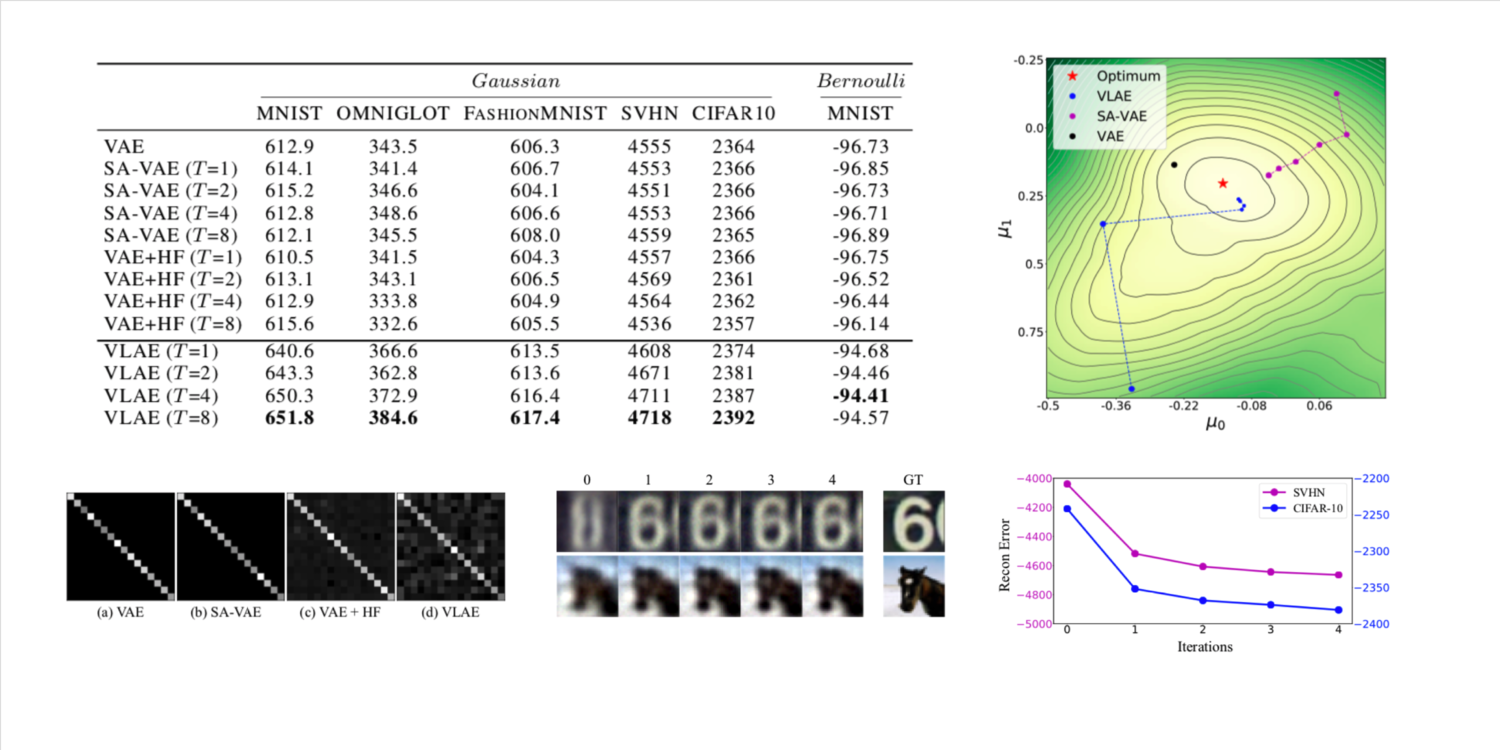Click the (c) VAE + HF covariance matrix image
Image resolution: width=1500 pixels, height=750 pixels.
point(341,546)
